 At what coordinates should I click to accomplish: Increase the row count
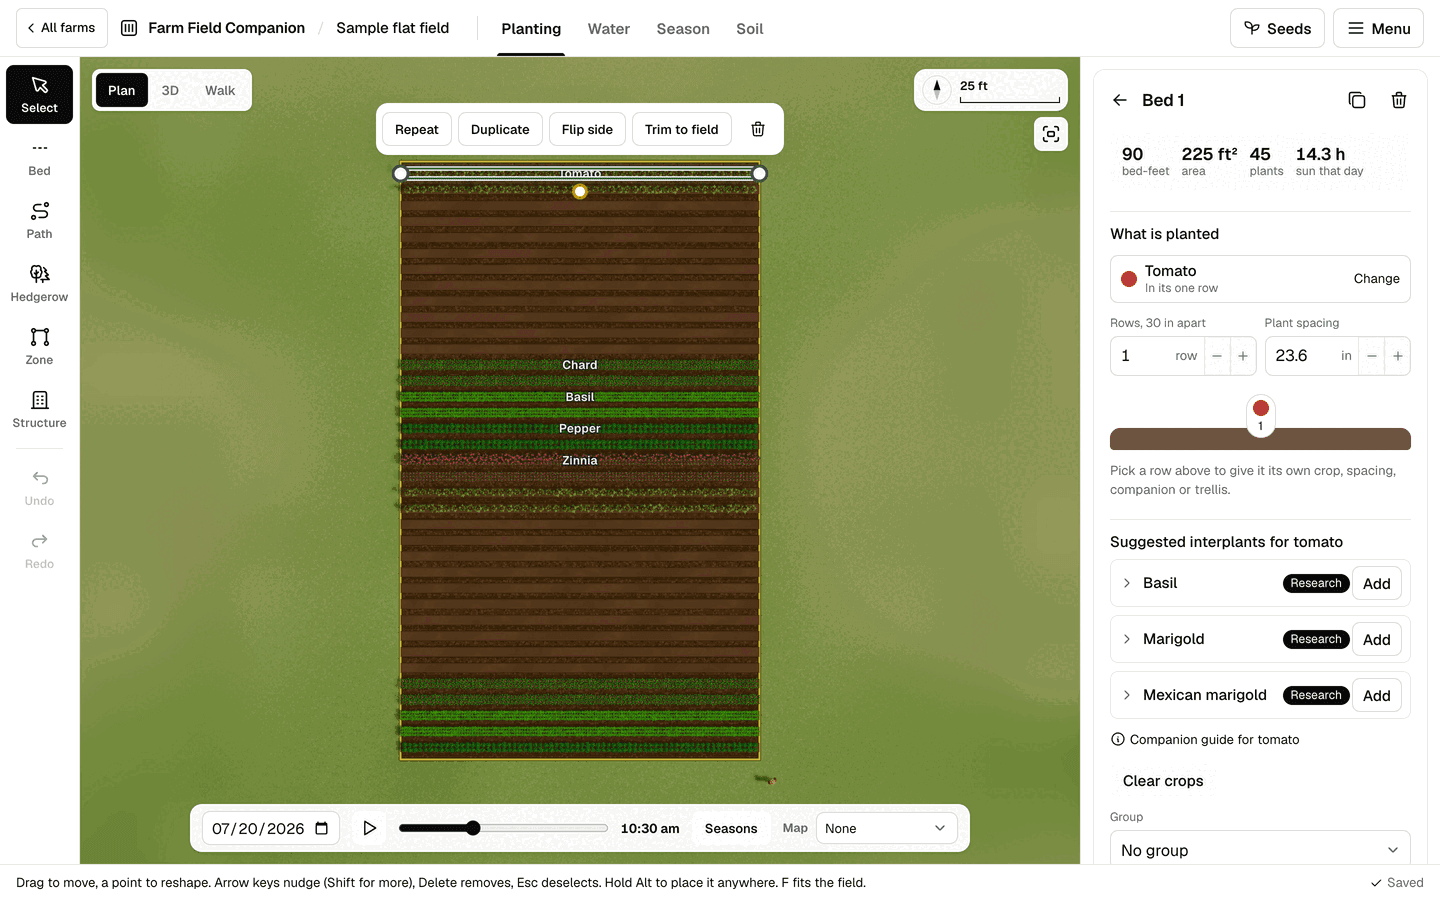[x=1243, y=356]
